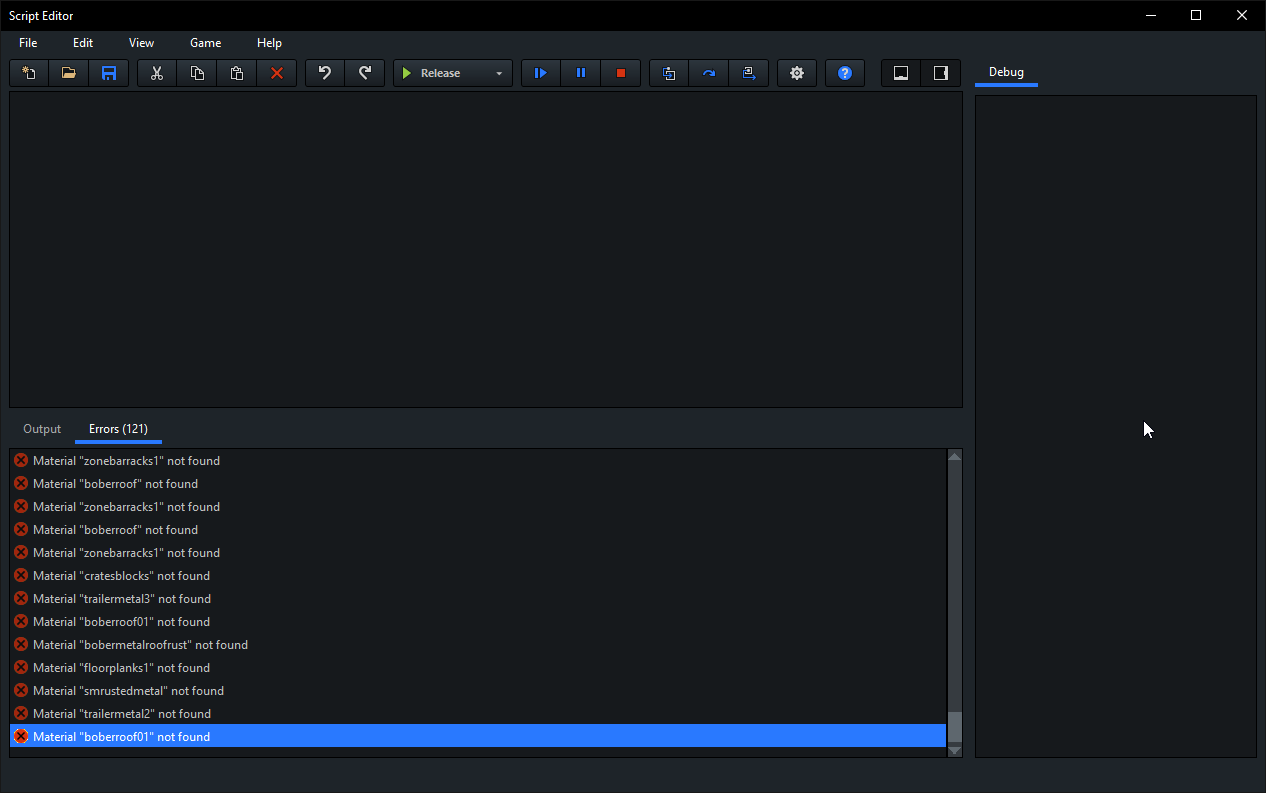
Task: Click the Redo arrow icon
Action: (365, 73)
